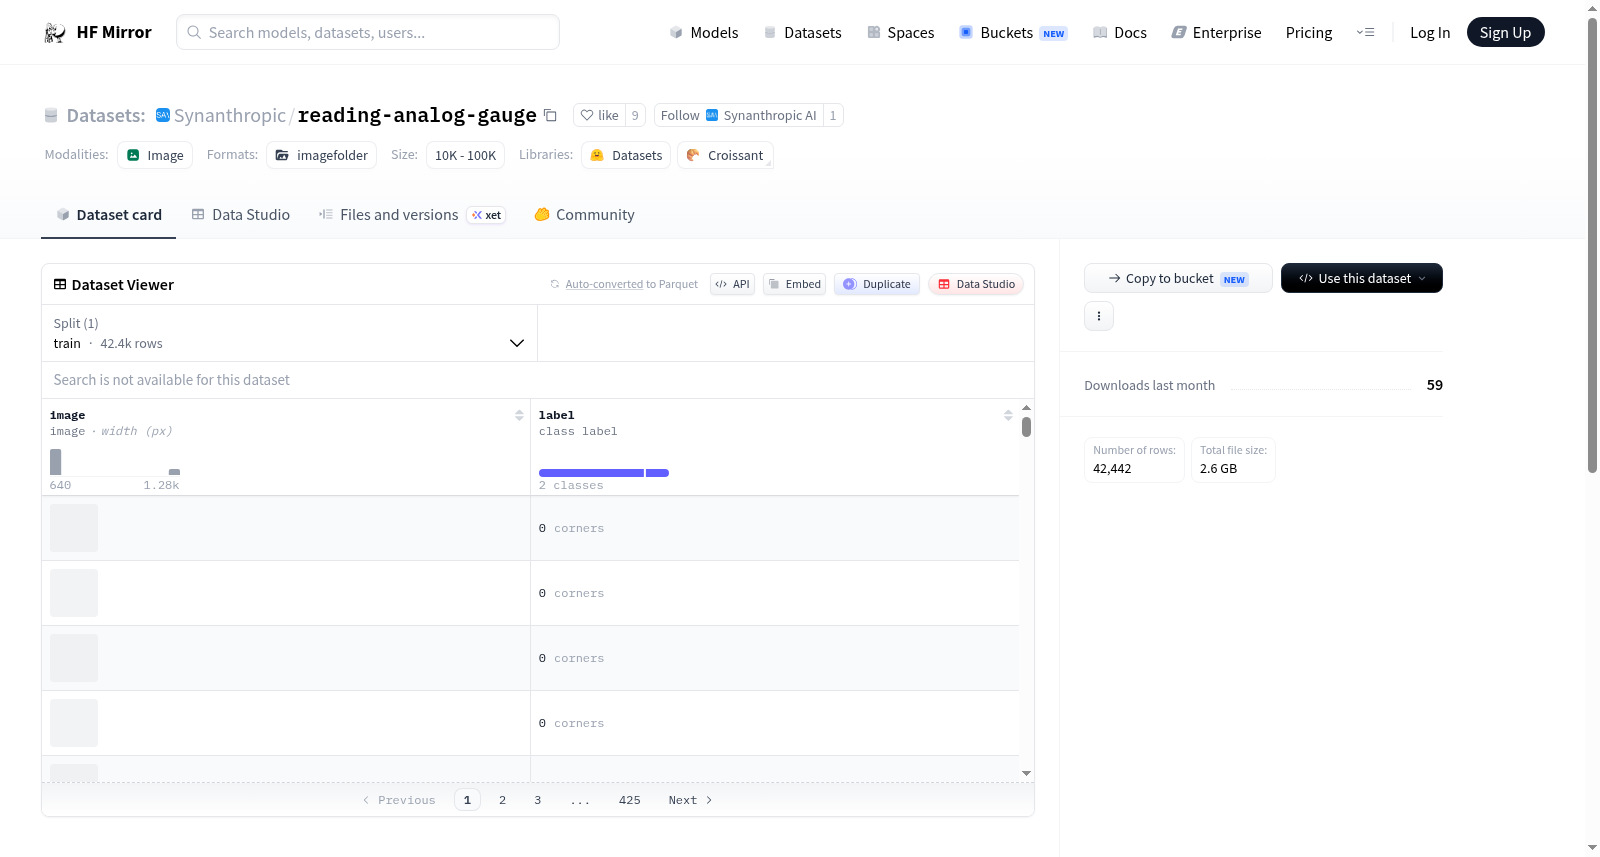Open Data Studio from viewer header
1600x857 pixels.
975,284
